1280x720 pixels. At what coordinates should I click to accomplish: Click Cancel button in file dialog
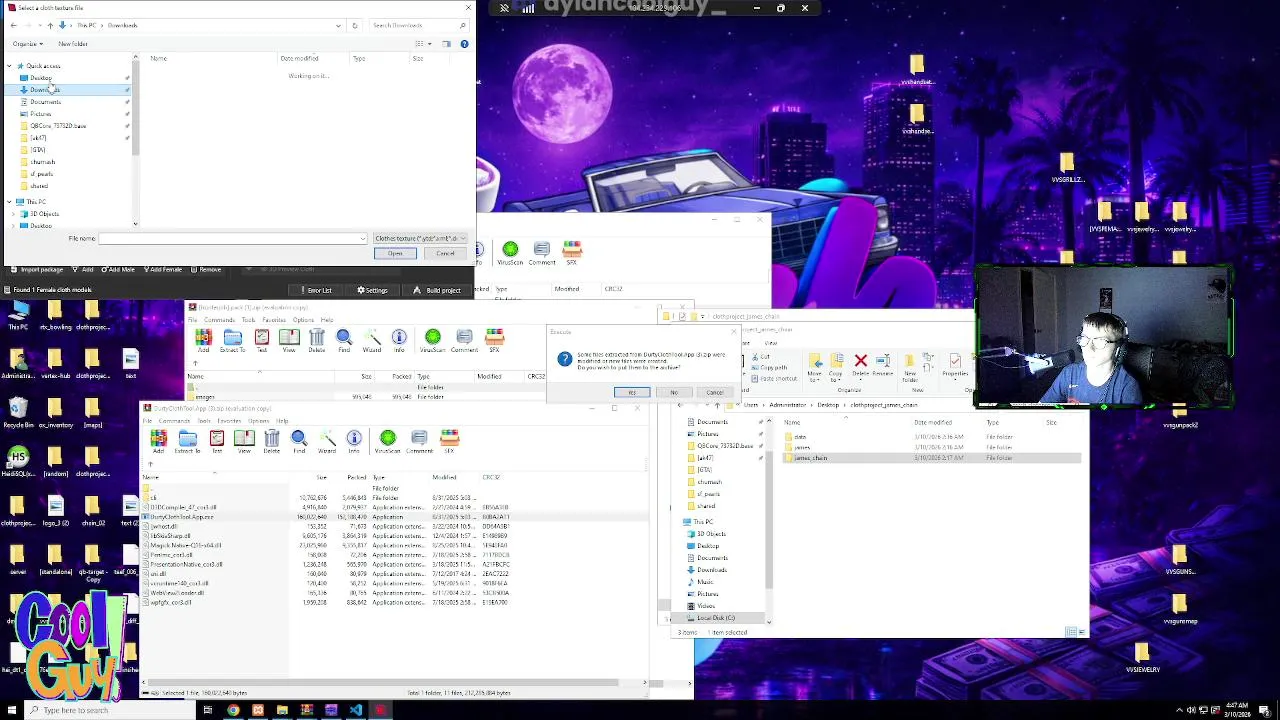click(x=445, y=253)
